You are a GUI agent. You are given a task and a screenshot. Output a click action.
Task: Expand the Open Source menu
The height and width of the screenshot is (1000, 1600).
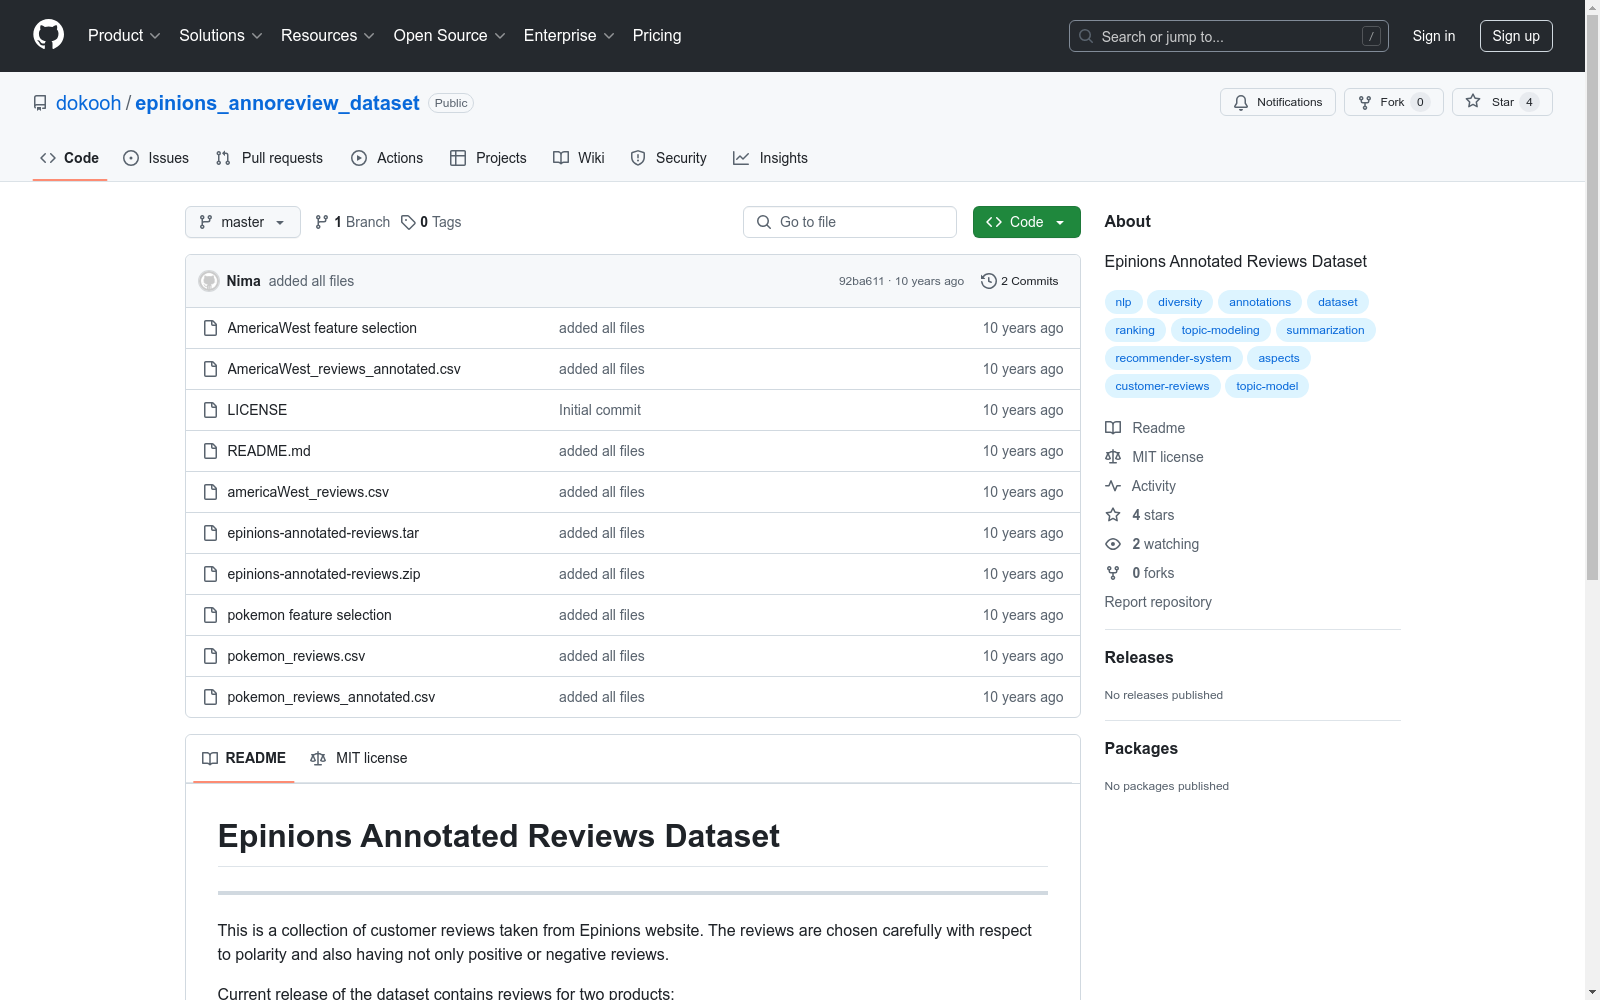pos(450,36)
